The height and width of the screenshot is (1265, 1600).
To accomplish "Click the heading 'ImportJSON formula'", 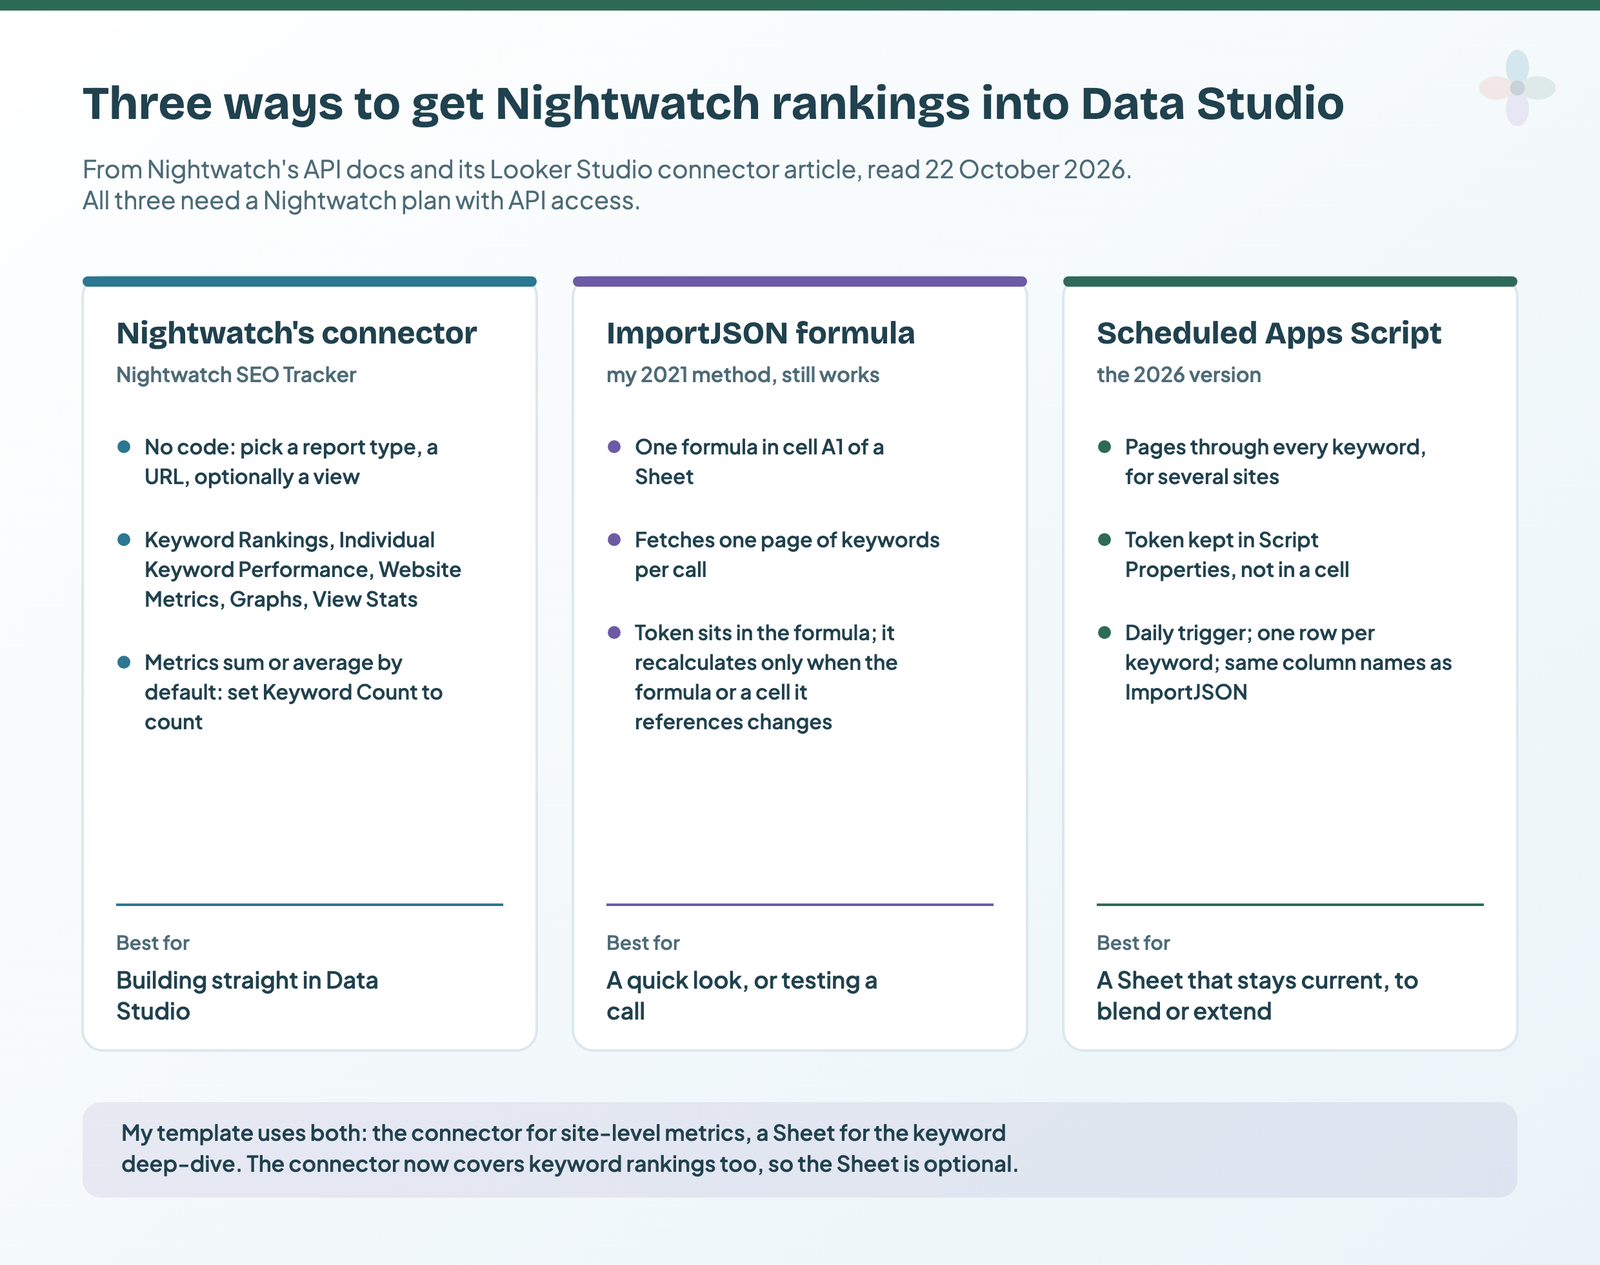I will click(x=760, y=333).
